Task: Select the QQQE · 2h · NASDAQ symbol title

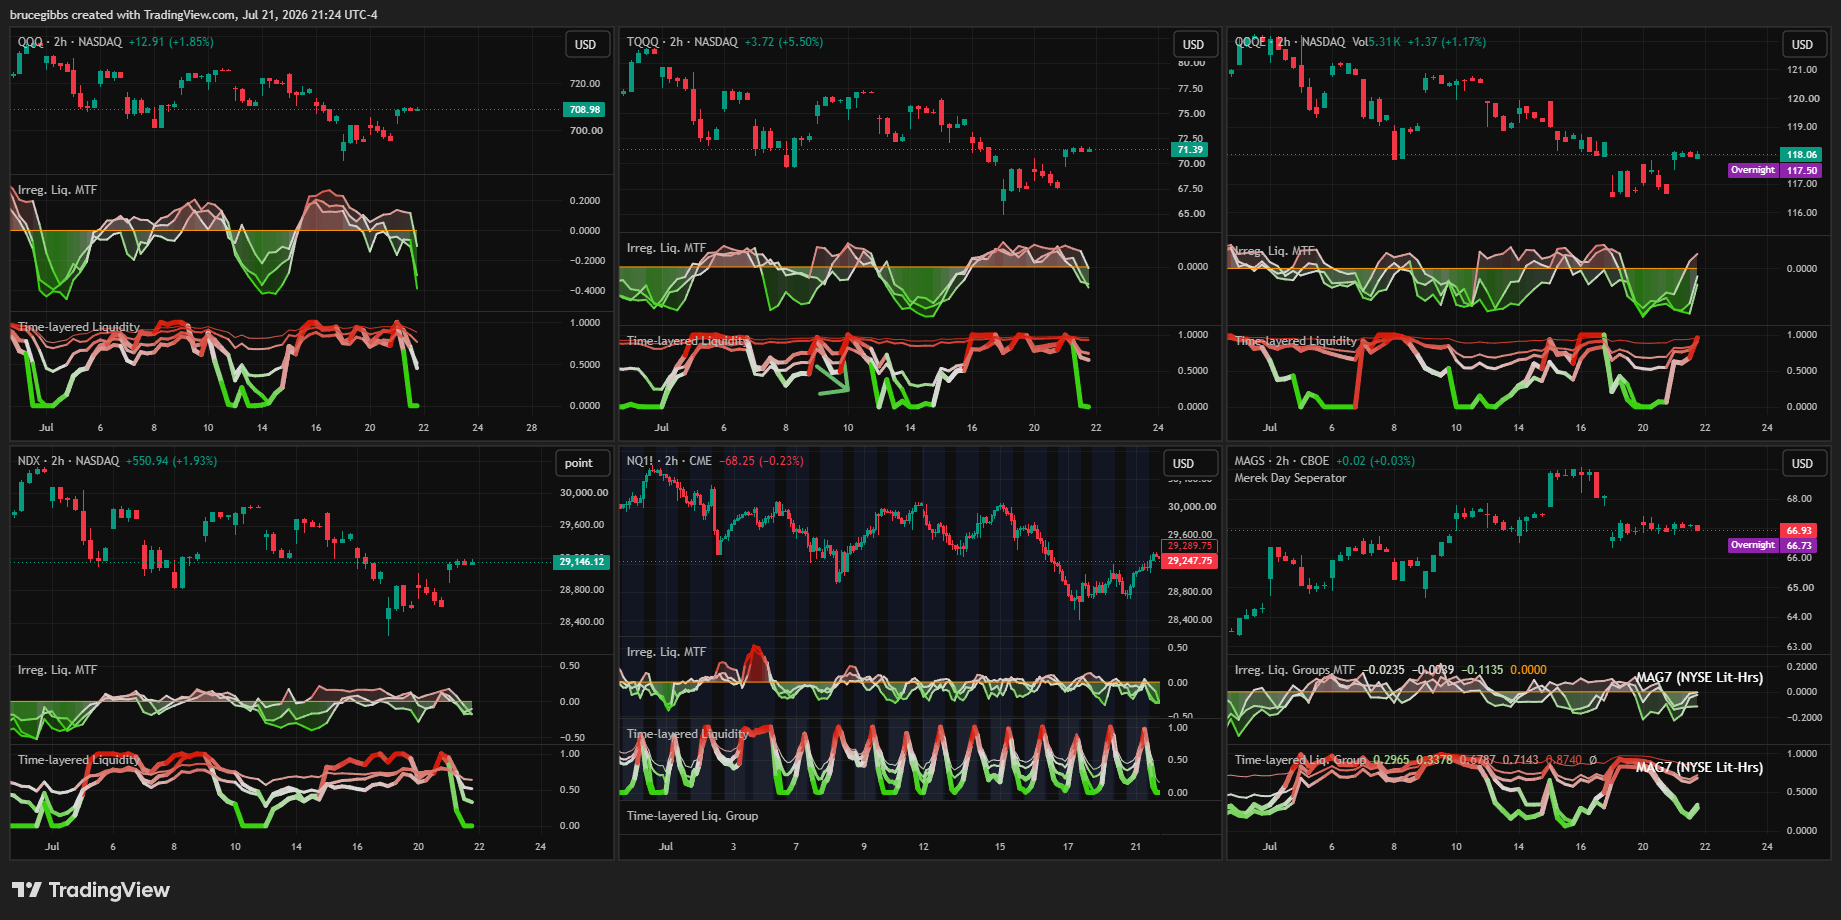Action: click(x=1290, y=42)
